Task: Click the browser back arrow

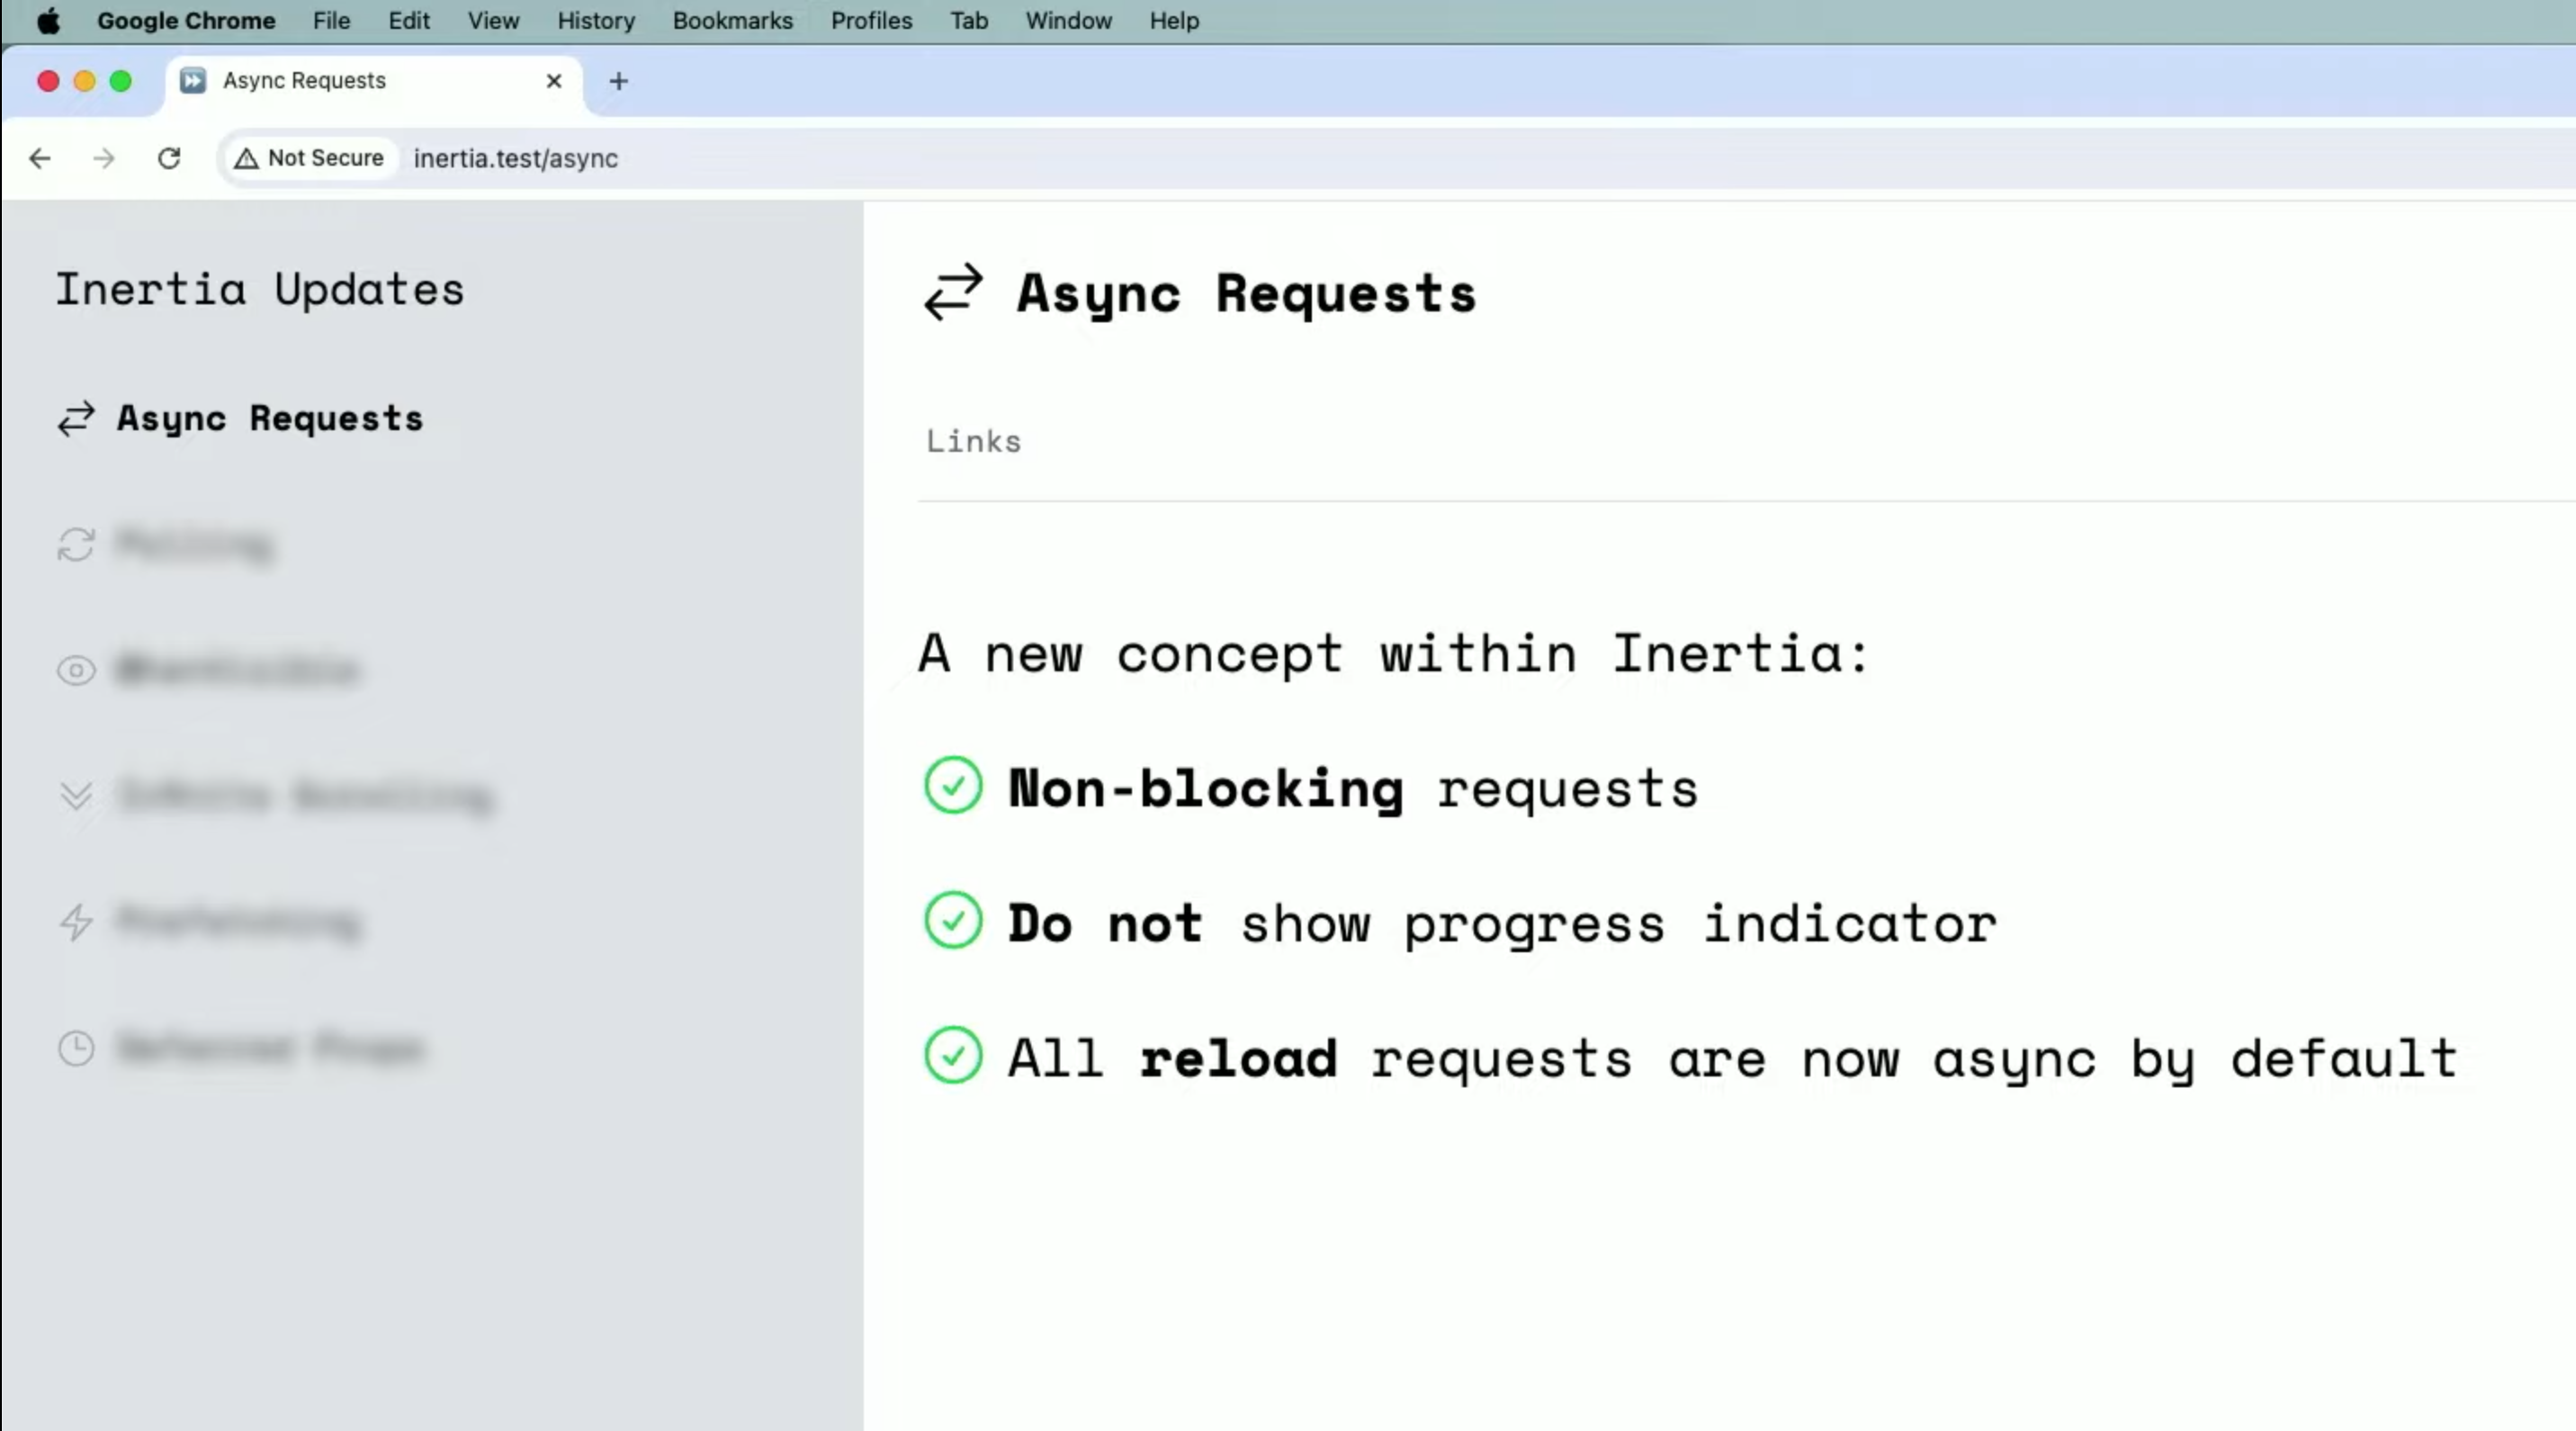Action: coord(40,158)
